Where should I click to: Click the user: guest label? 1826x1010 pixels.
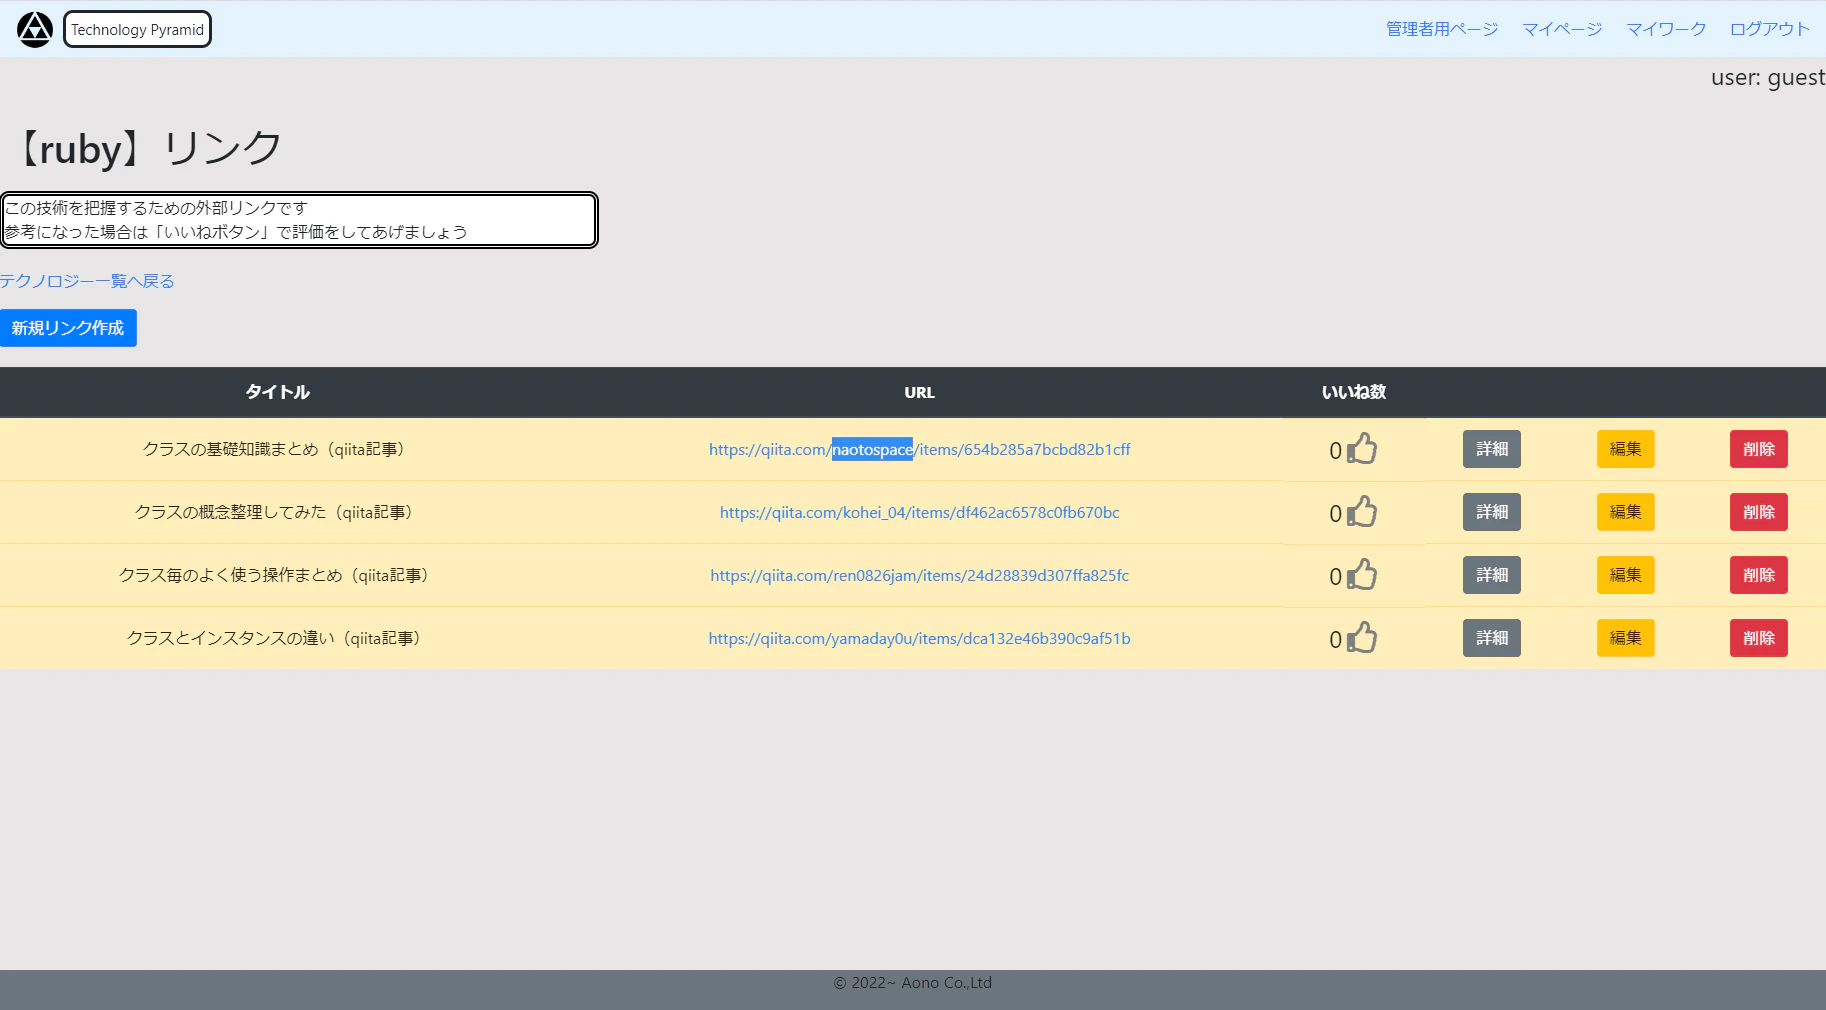[1767, 78]
